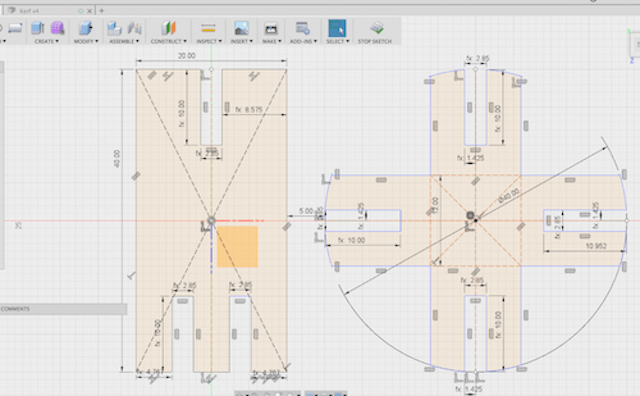Select the Ø40.00 diameter dimension
Screen dimensions: 640x396
click(509, 196)
